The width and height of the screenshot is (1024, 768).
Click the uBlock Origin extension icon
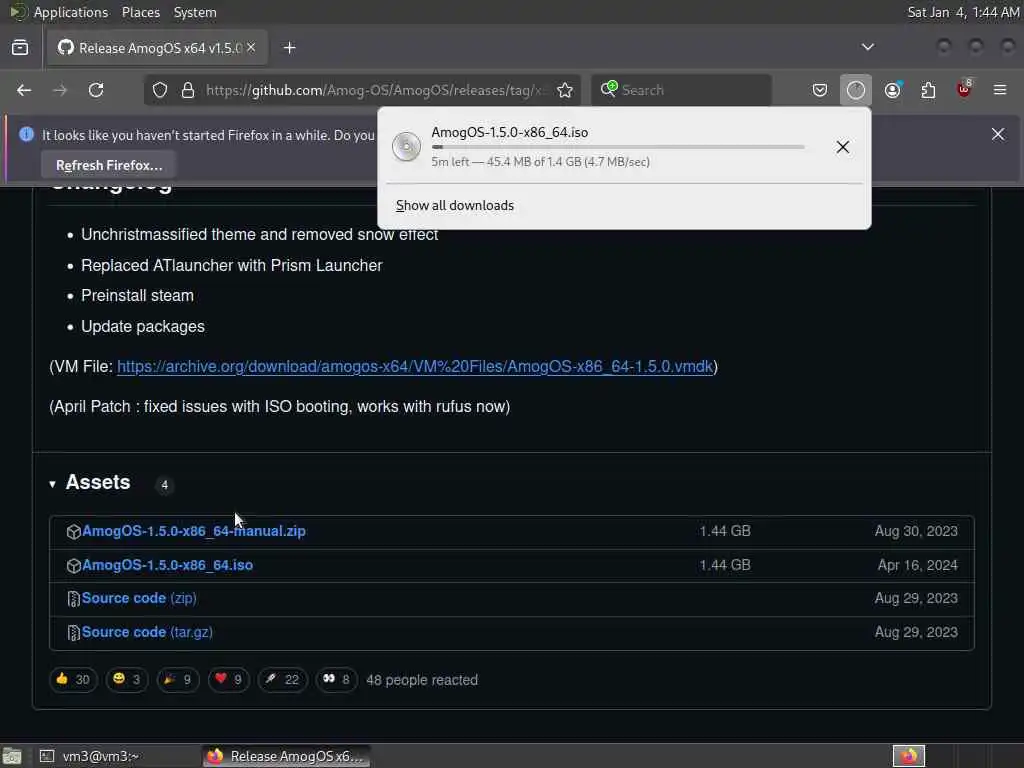pyautogui.click(x=964, y=89)
